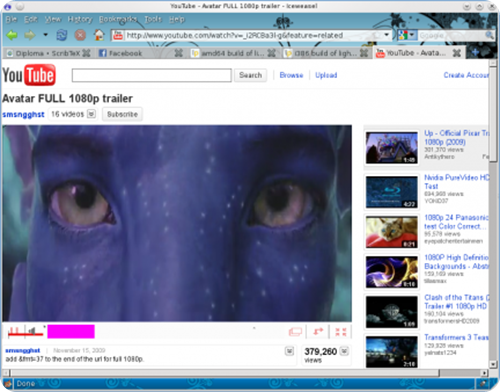Image resolution: width=500 pixels, height=392 pixels.
Task: Click the magnifier search icon in toolbar
Action: (489, 35)
